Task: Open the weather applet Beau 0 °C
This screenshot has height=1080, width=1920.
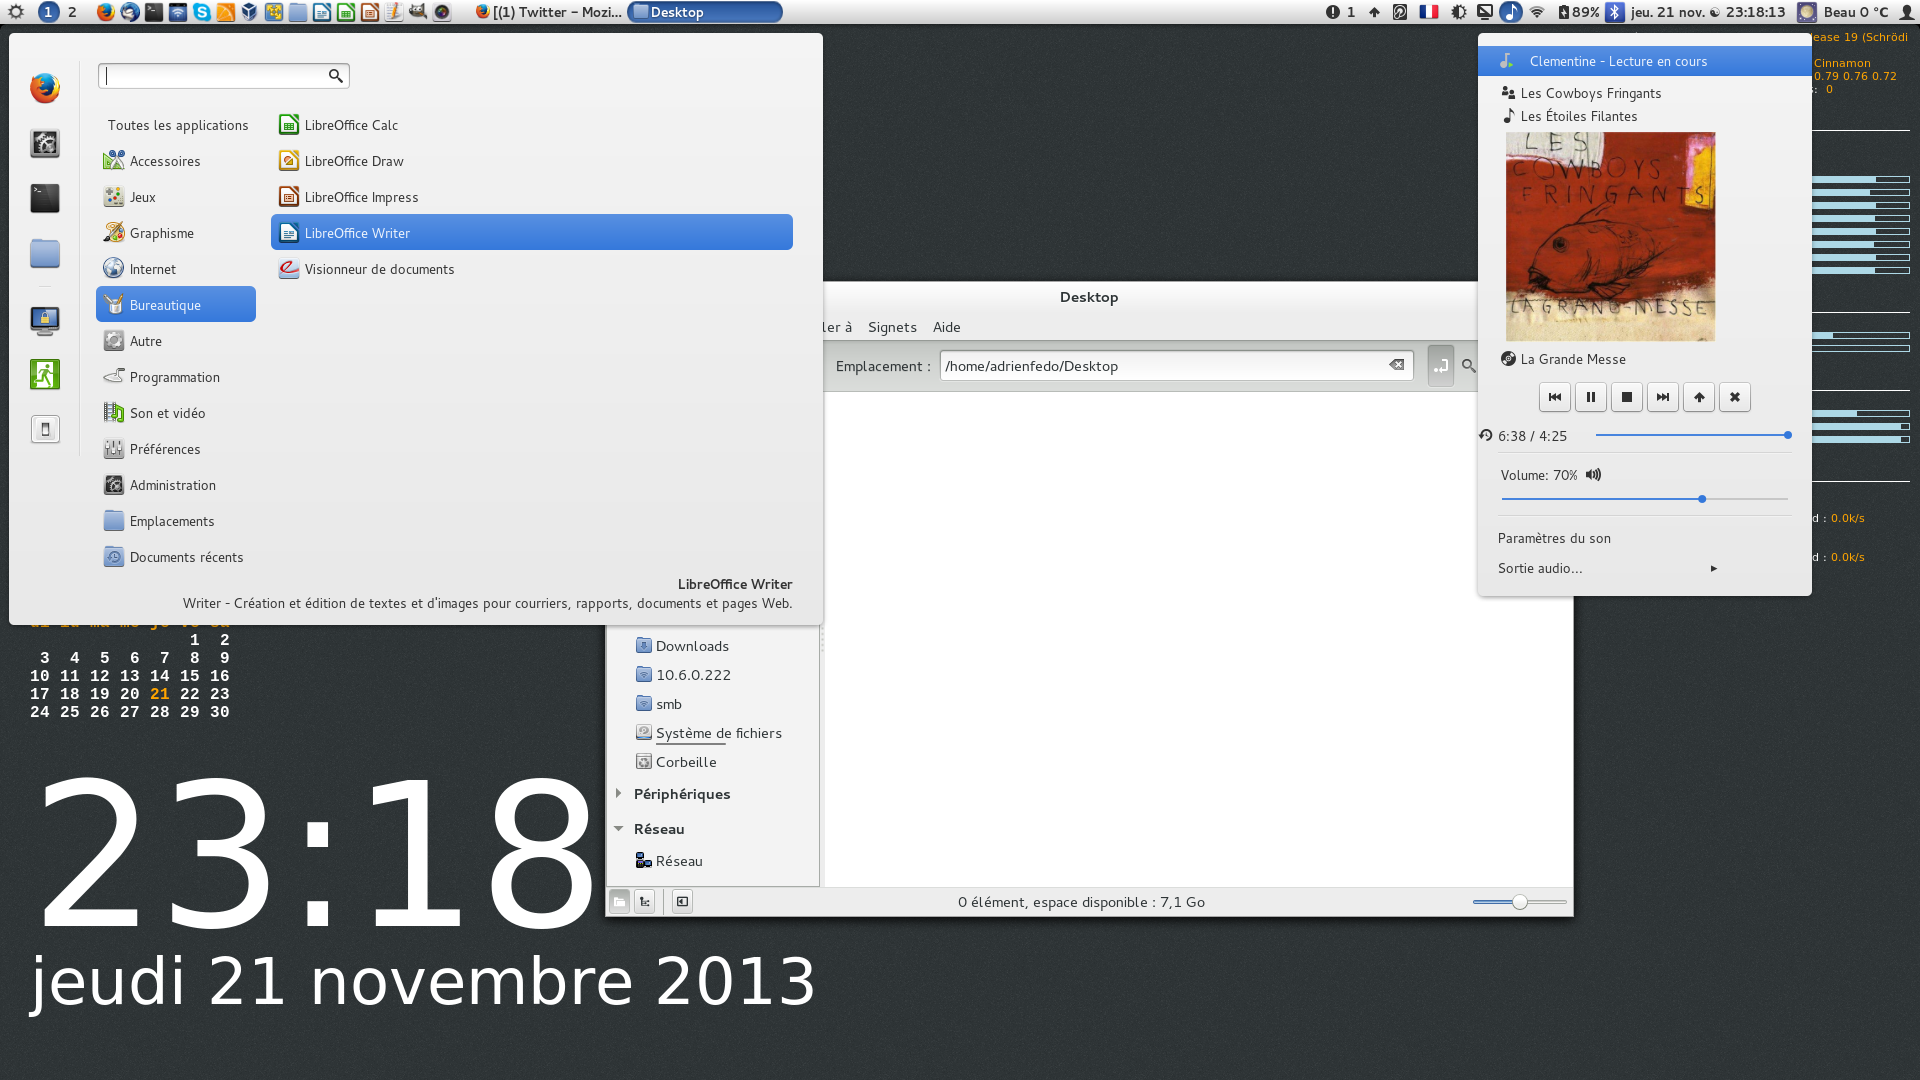Action: (1843, 12)
